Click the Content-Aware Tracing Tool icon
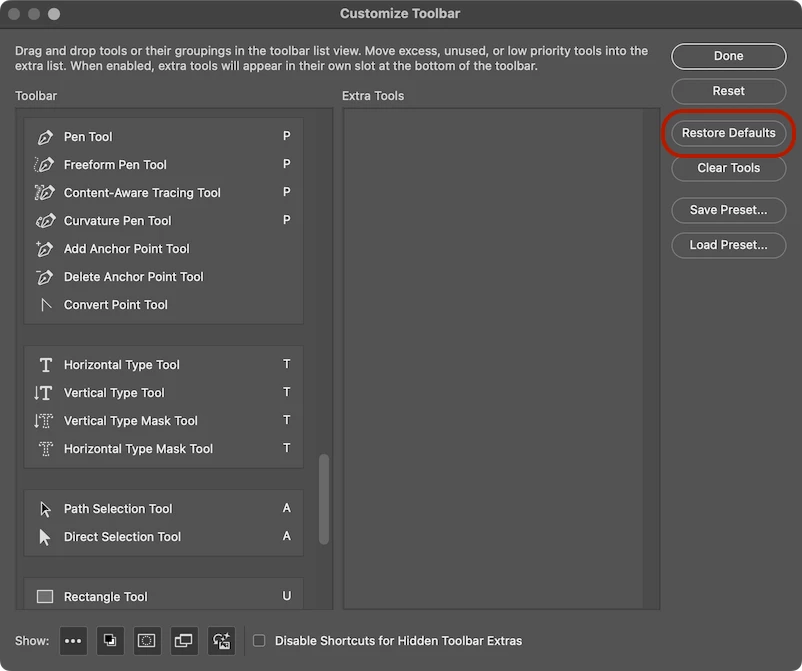Screen dimensions: 802x671 (x=44, y=193)
